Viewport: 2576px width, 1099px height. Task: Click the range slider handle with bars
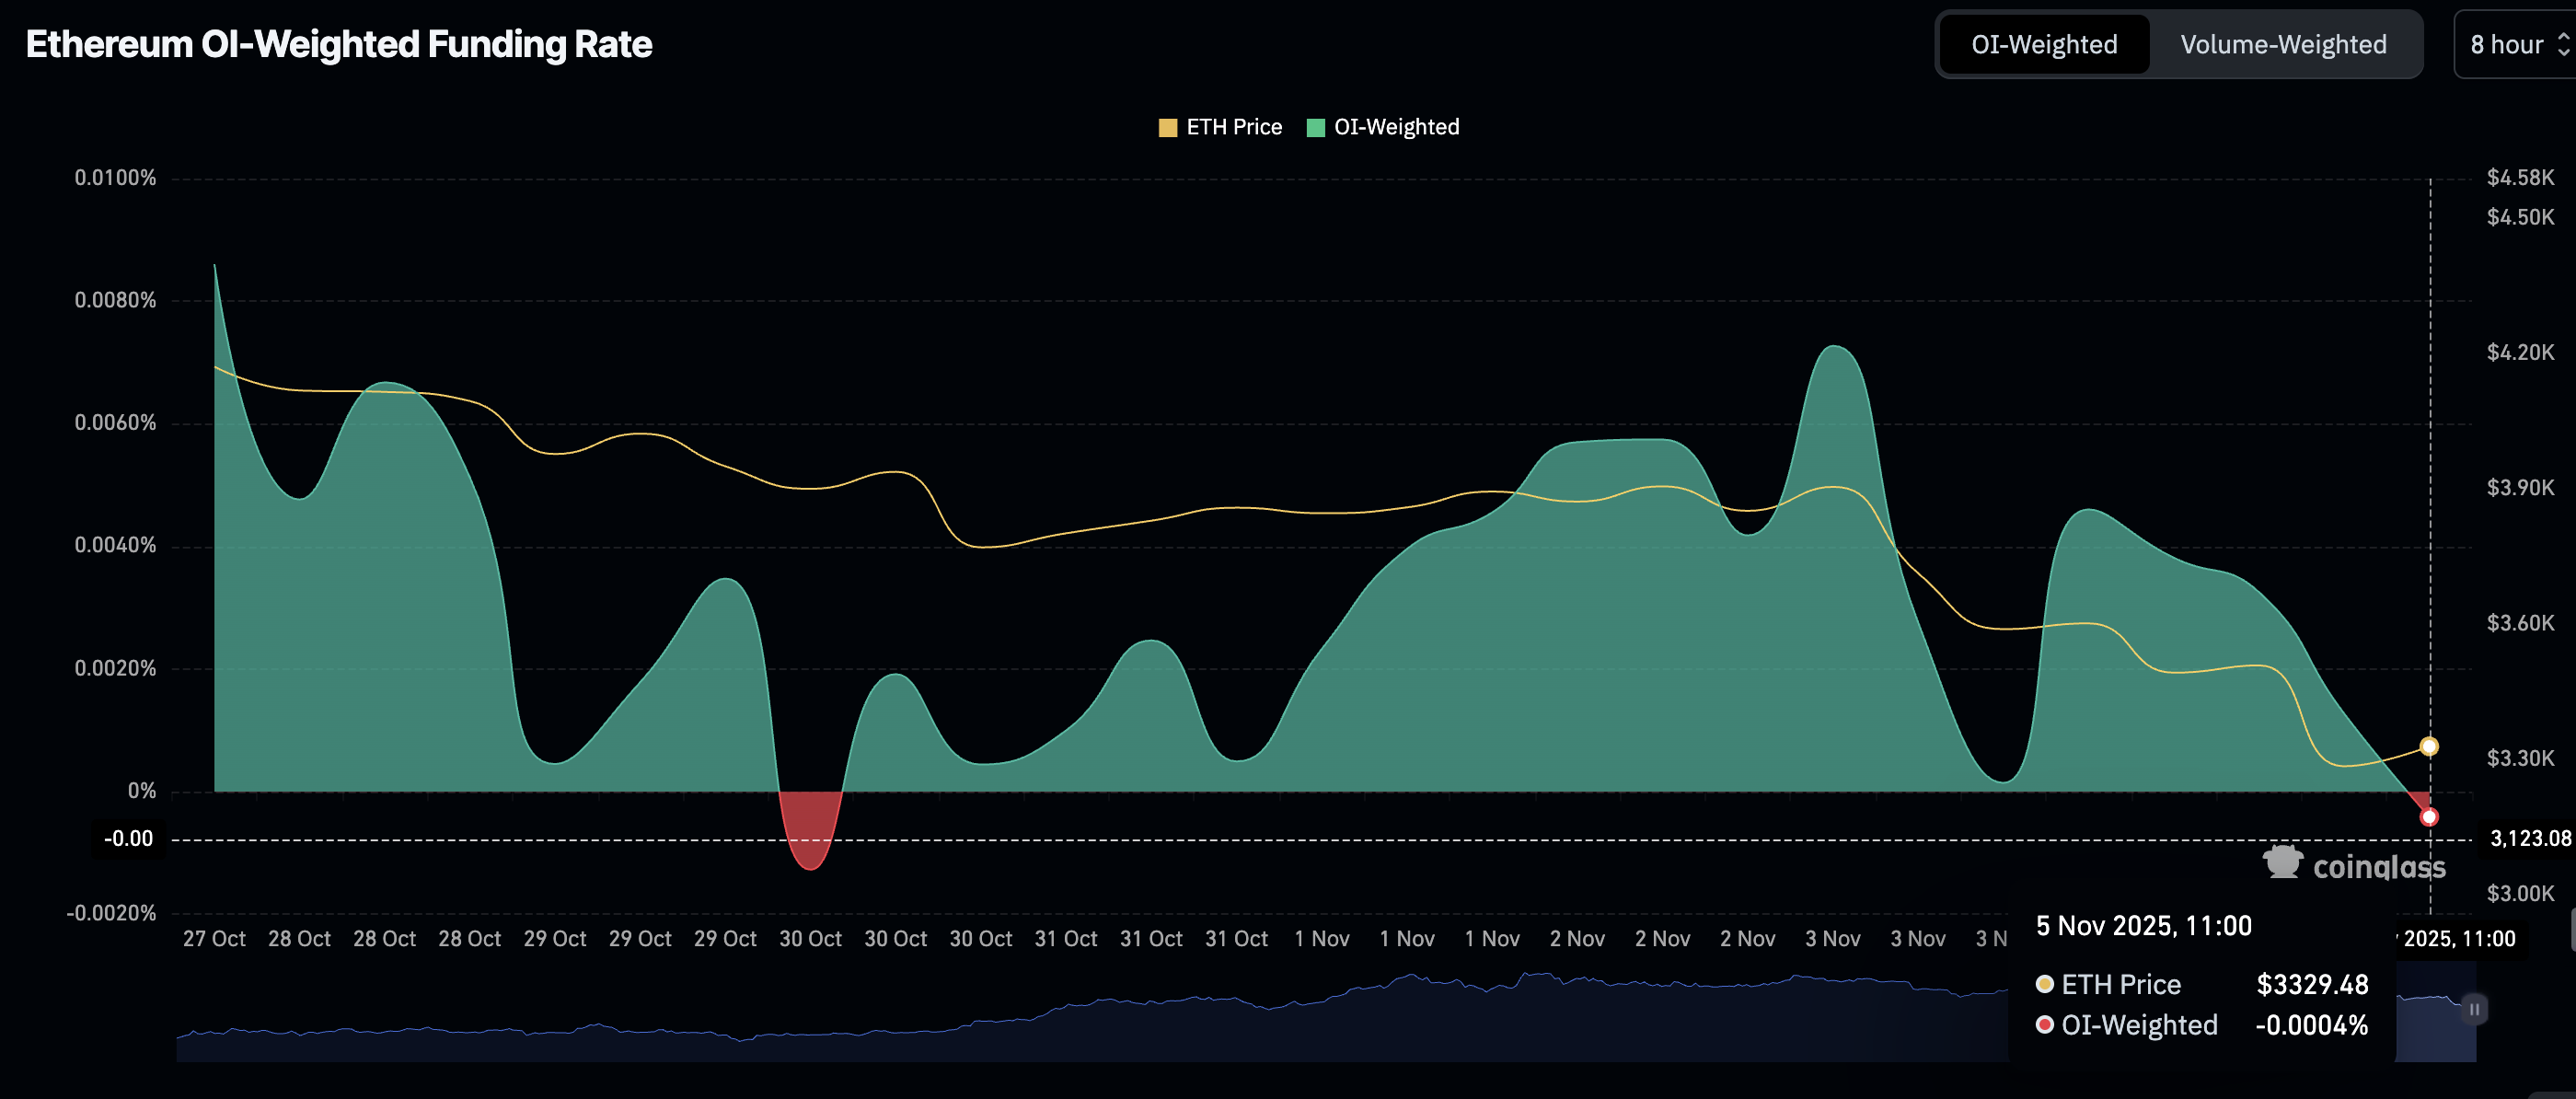2474,1009
